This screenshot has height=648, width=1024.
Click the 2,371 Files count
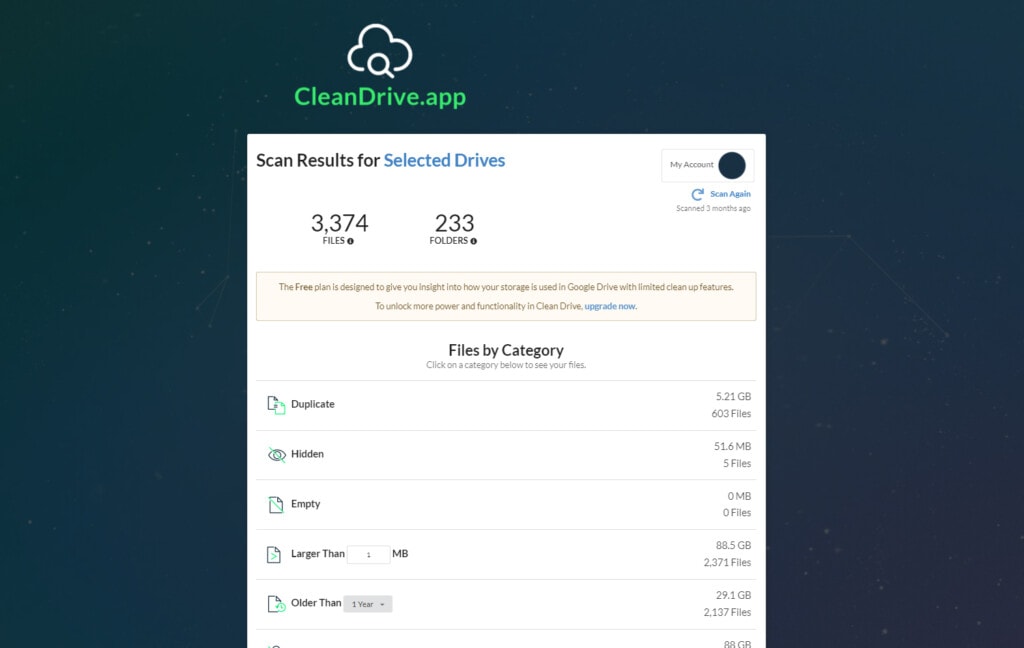tap(728, 562)
